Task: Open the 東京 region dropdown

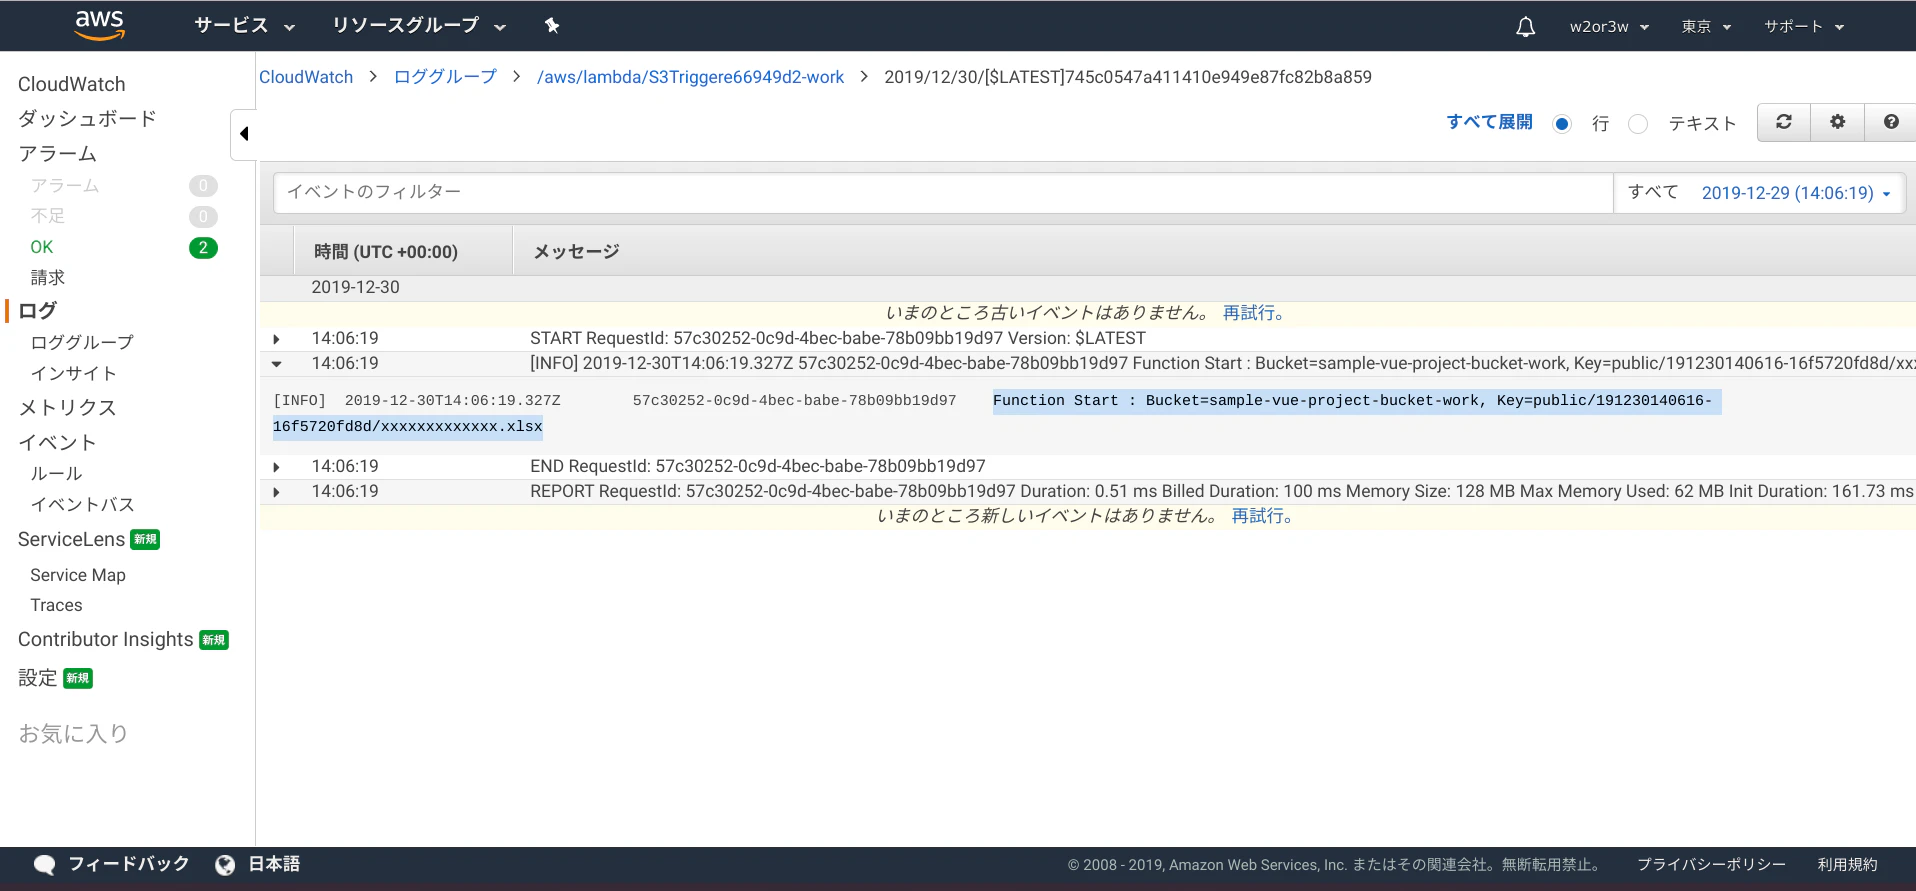Action: click(x=1706, y=27)
